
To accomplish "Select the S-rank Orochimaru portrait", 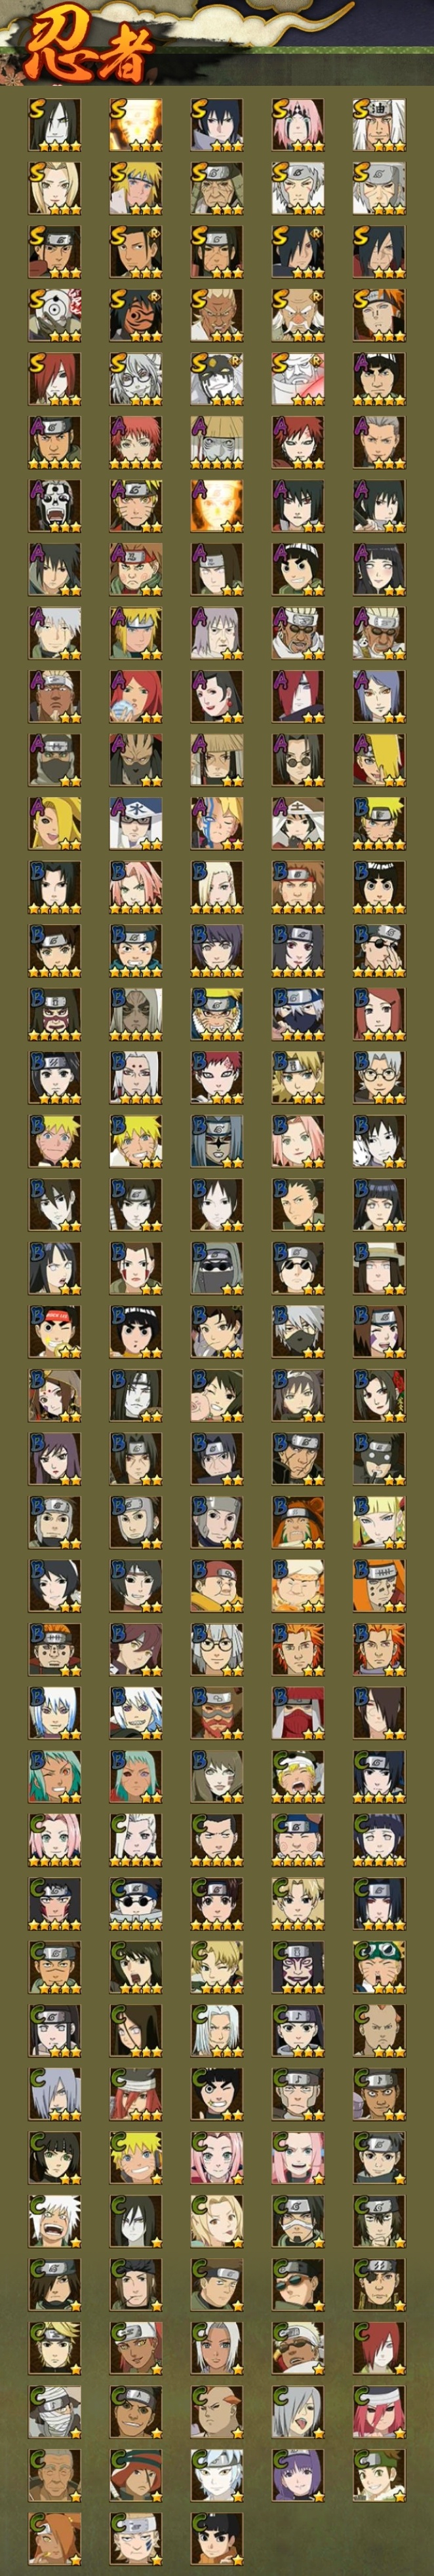I will pos(54,125).
